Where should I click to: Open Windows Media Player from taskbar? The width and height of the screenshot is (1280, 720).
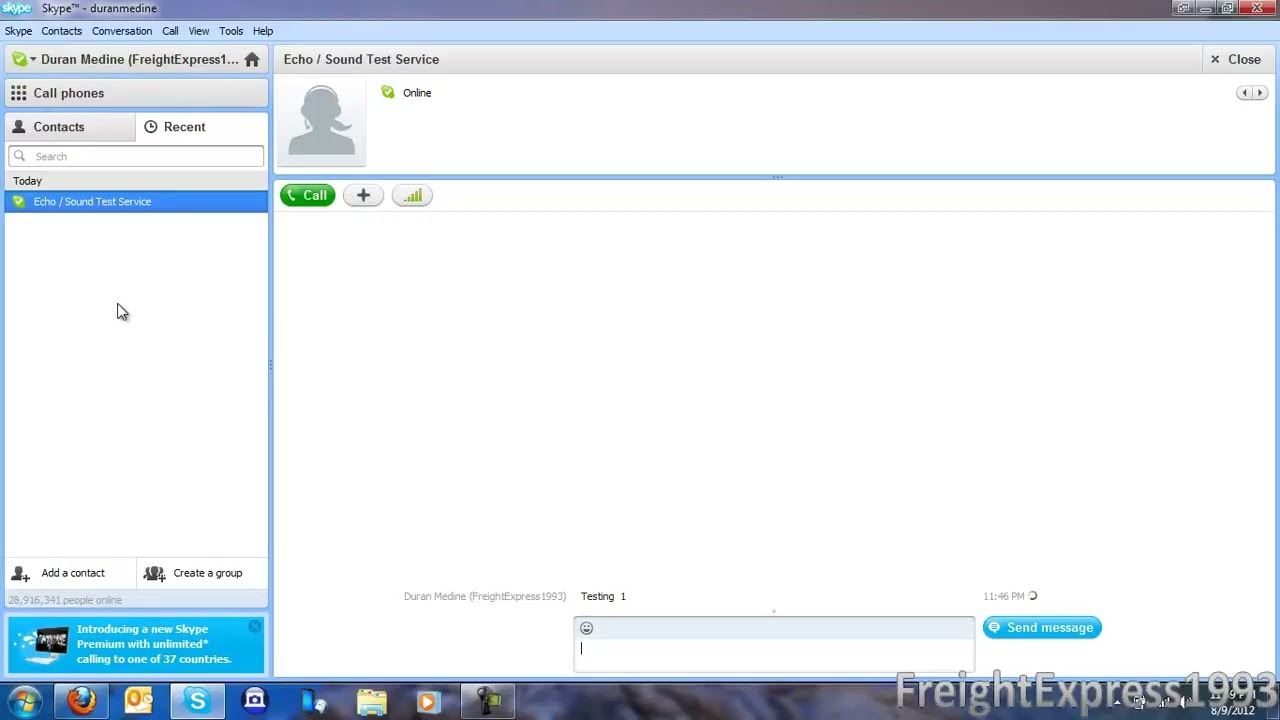[429, 702]
